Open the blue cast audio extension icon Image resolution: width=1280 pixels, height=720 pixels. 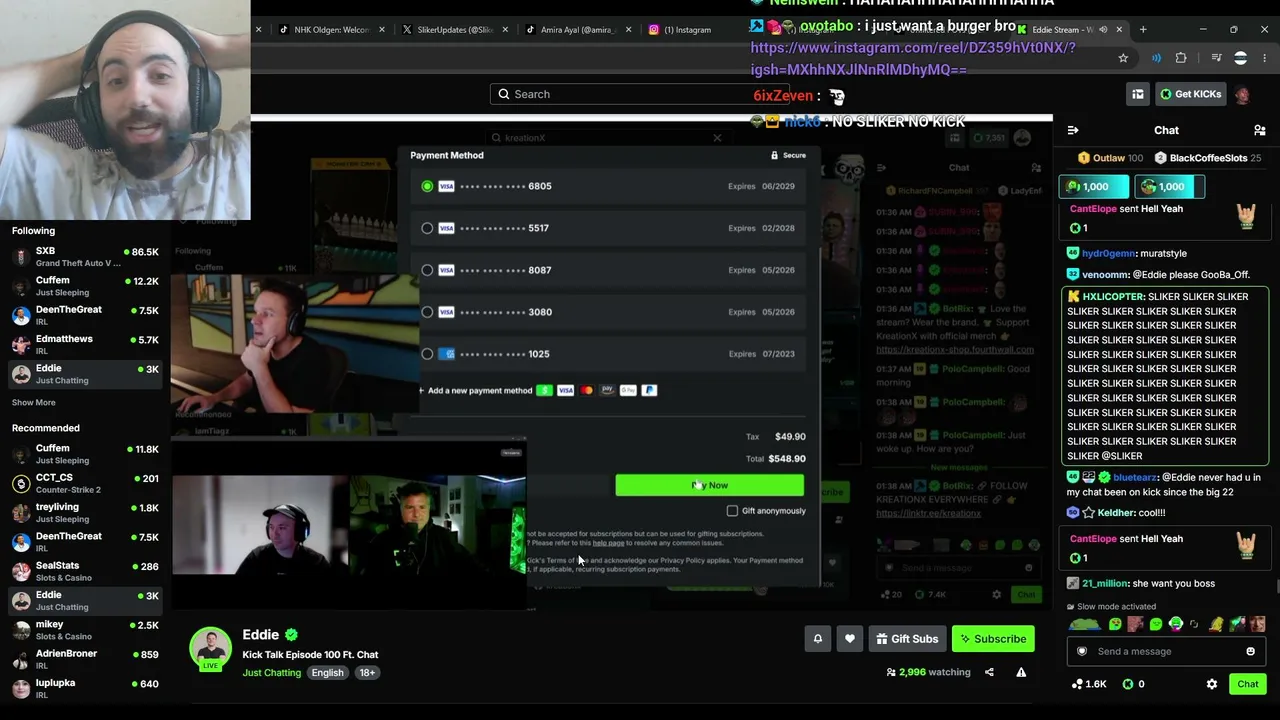click(x=1156, y=58)
